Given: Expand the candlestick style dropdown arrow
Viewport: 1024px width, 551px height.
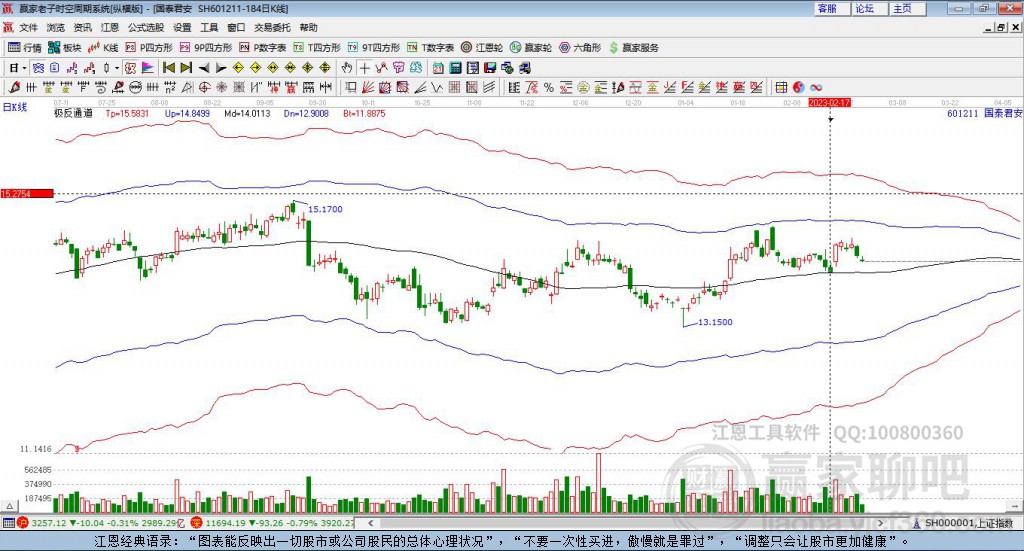Looking at the screenshot, I should pyautogui.click(x=117, y=68).
